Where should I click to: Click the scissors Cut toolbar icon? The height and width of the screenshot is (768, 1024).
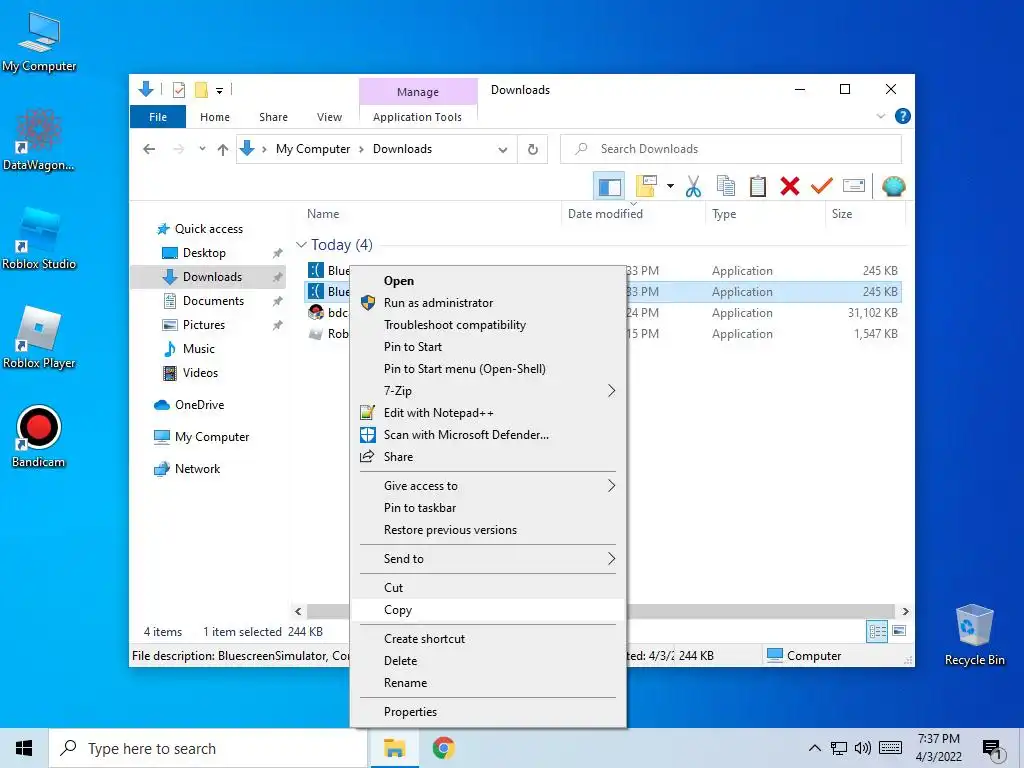tap(693, 187)
